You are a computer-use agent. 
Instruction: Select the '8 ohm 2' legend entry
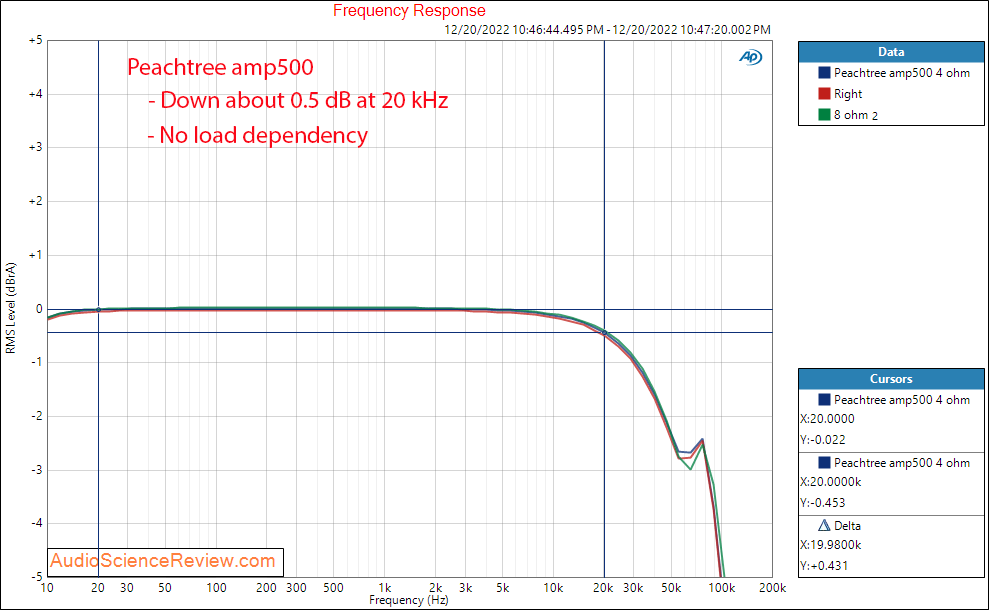coord(855,115)
